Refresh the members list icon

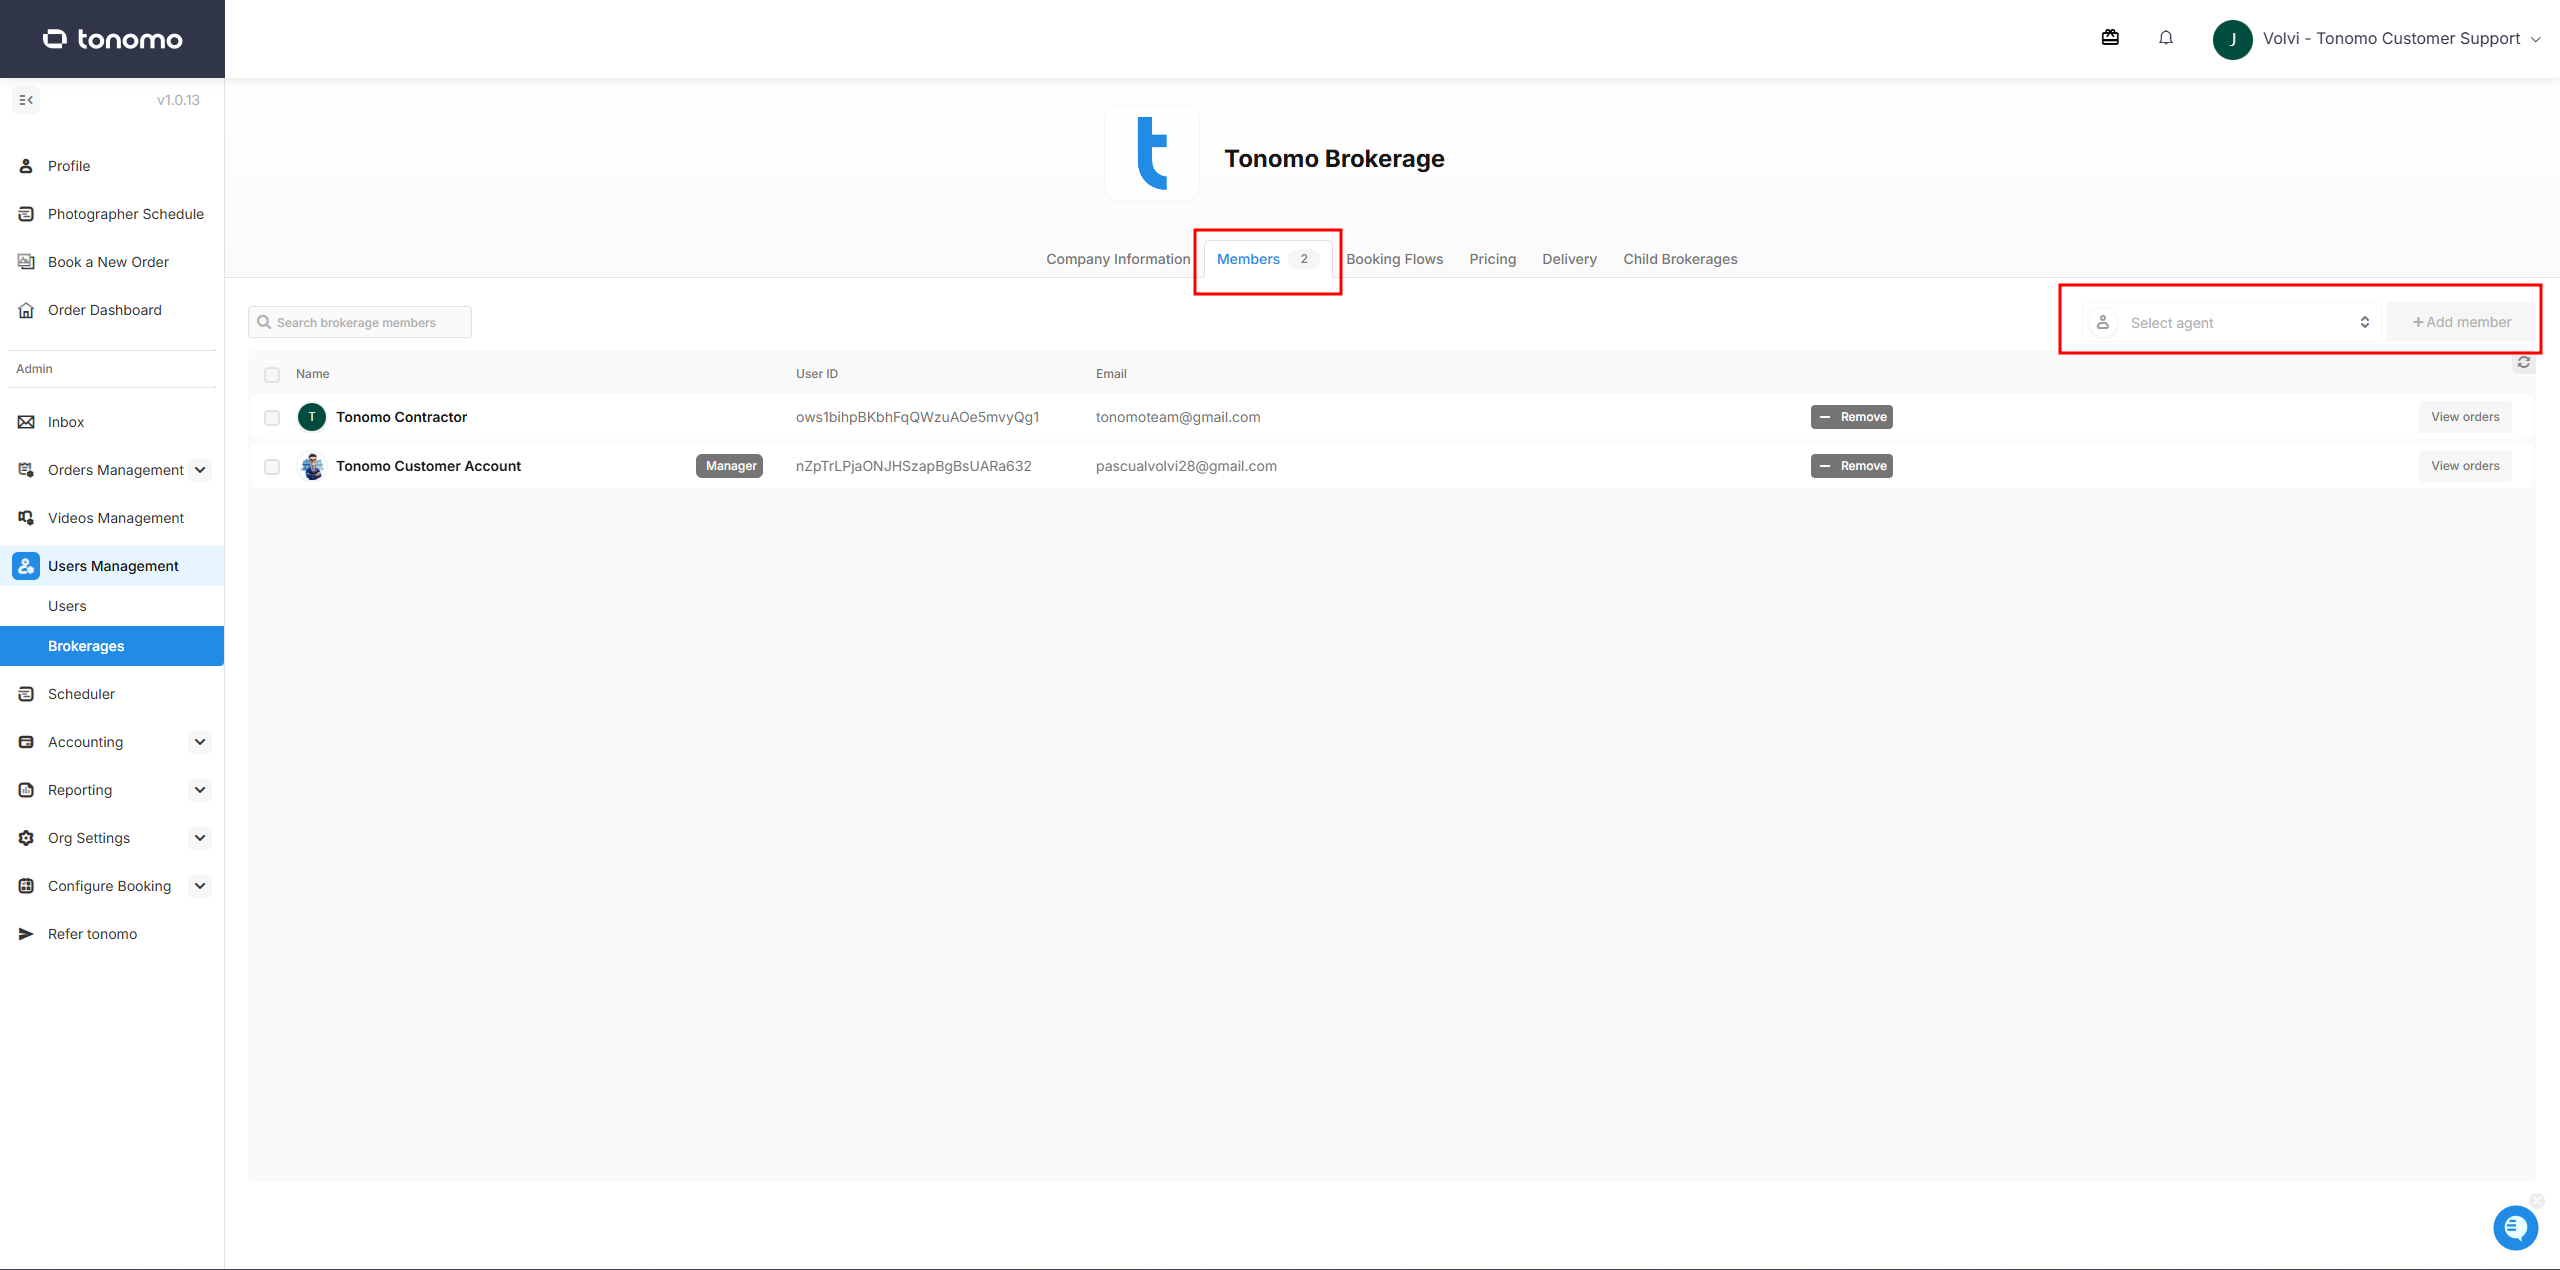click(x=2524, y=363)
